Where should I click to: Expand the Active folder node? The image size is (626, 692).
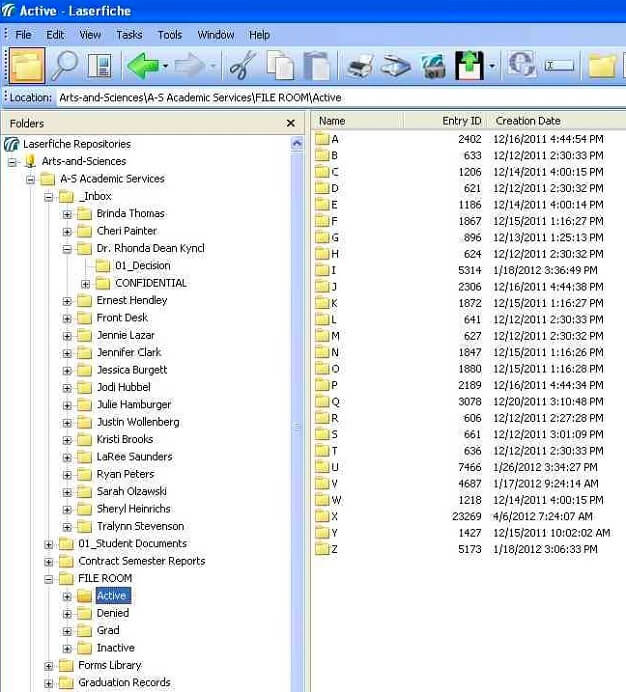pyautogui.click(x=67, y=597)
